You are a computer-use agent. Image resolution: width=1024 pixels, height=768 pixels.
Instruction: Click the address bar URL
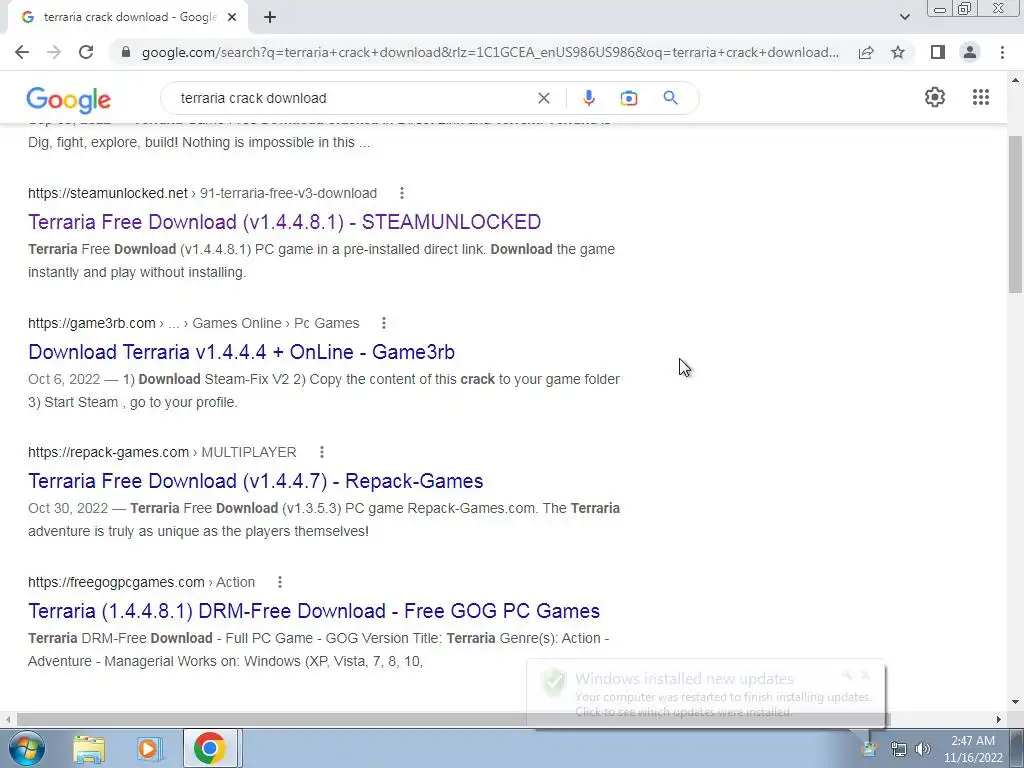(490, 52)
